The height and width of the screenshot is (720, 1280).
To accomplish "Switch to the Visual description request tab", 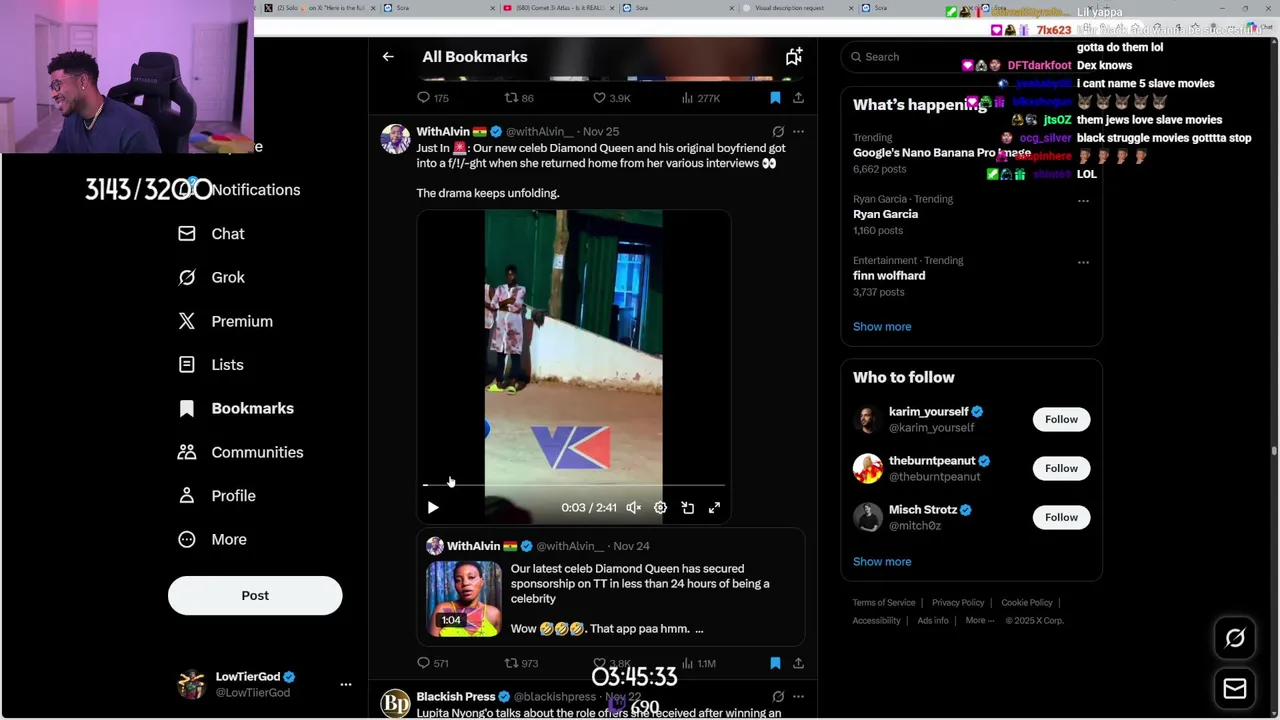I will 796,8.
